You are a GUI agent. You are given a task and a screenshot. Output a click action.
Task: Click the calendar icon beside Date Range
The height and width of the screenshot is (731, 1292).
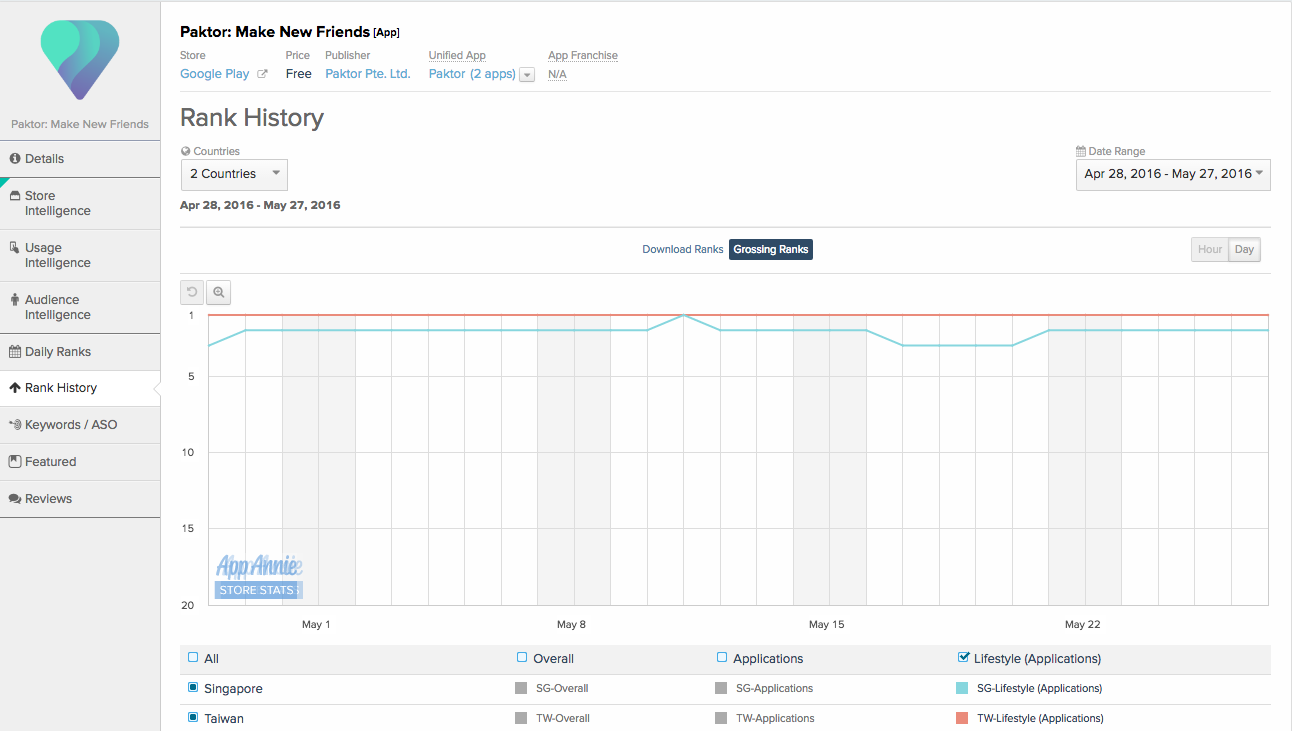[1081, 152]
